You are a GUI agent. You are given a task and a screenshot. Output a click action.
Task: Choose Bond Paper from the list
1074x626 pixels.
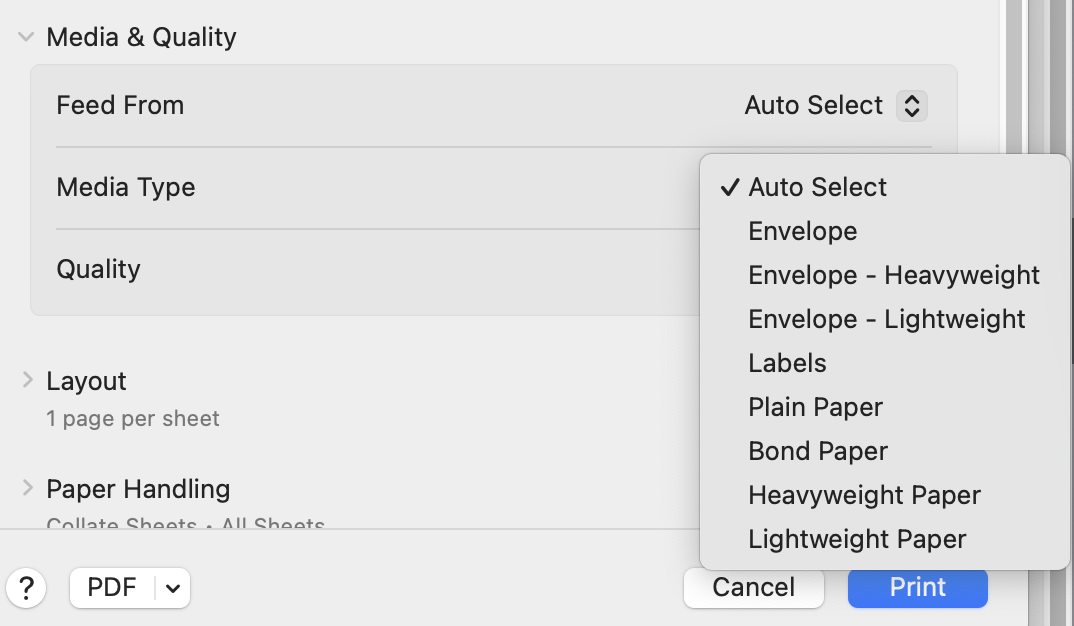coord(817,451)
